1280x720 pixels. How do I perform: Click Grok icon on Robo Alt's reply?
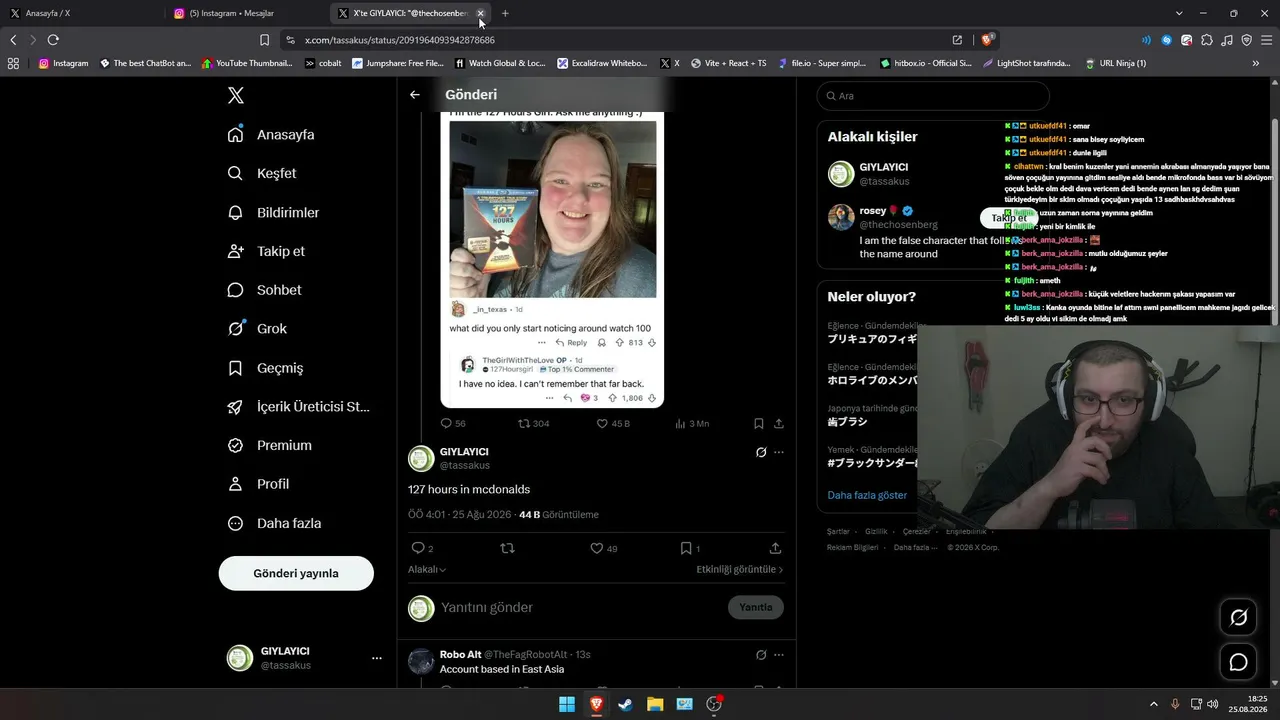coord(761,655)
